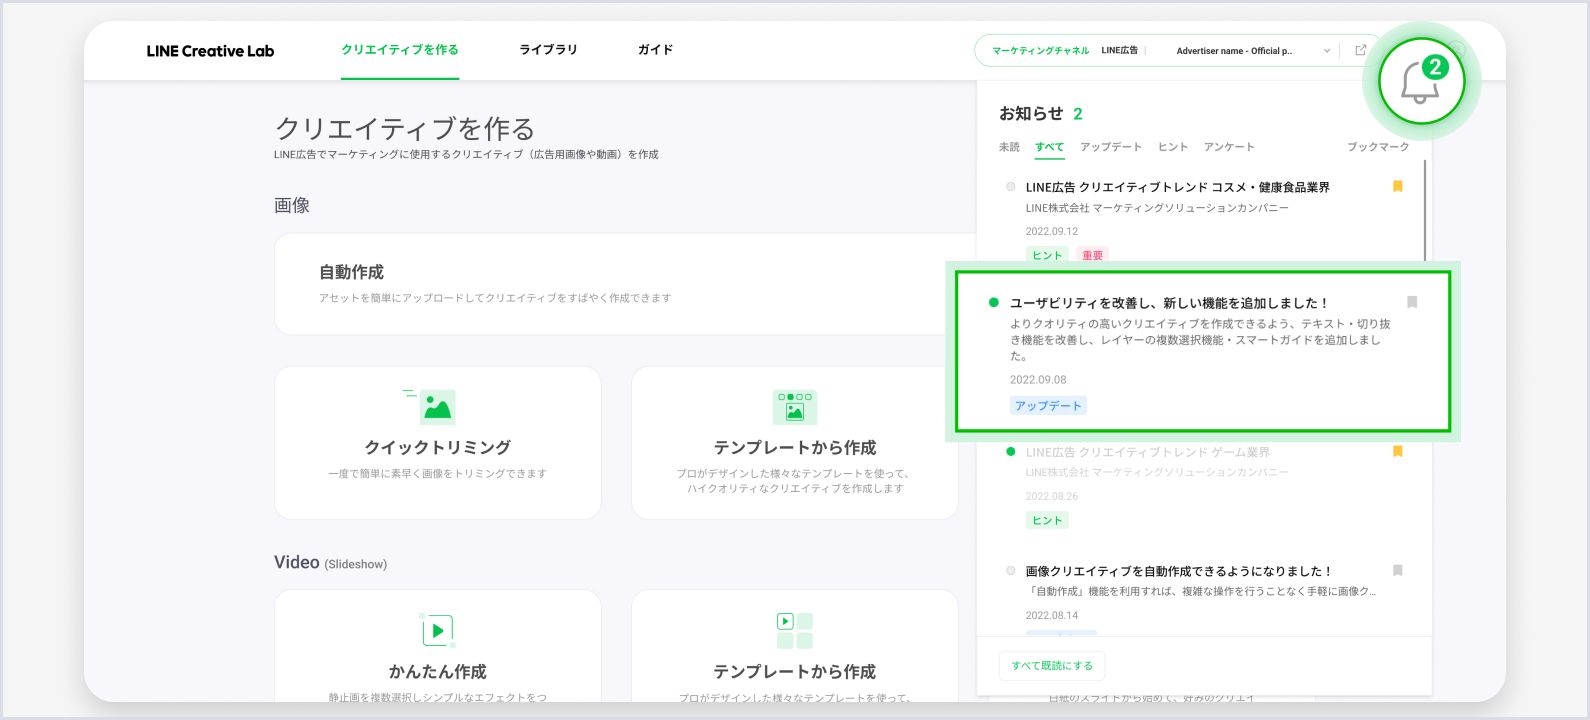
Task: Click the アップデート tag dated 2022.09.08
Action: (1048, 406)
